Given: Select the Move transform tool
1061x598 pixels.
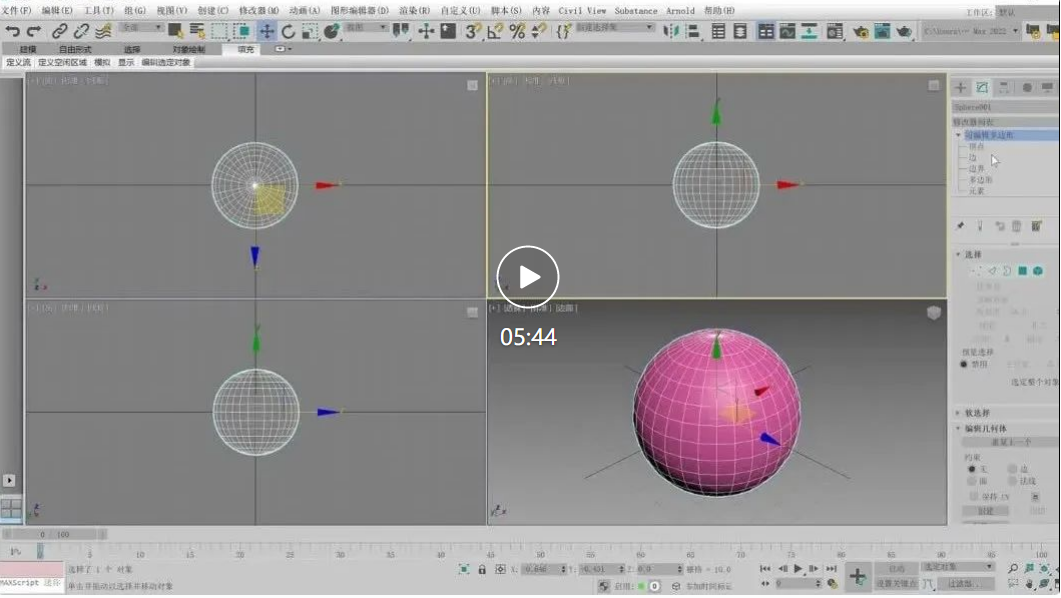Looking at the screenshot, I should (267, 32).
